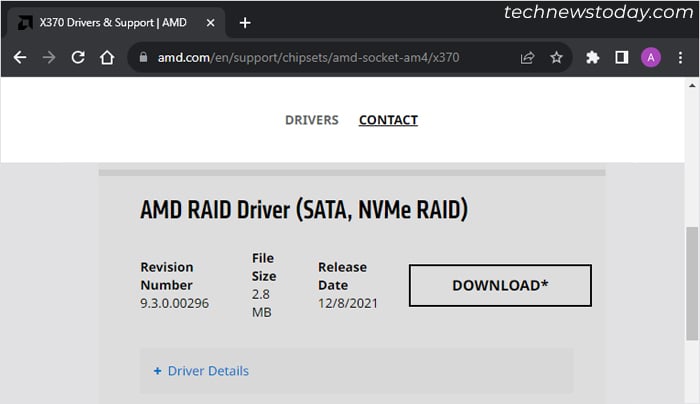This screenshot has height=404, width=700.
Task: Download the AMD RAID Driver
Action: [500, 285]
